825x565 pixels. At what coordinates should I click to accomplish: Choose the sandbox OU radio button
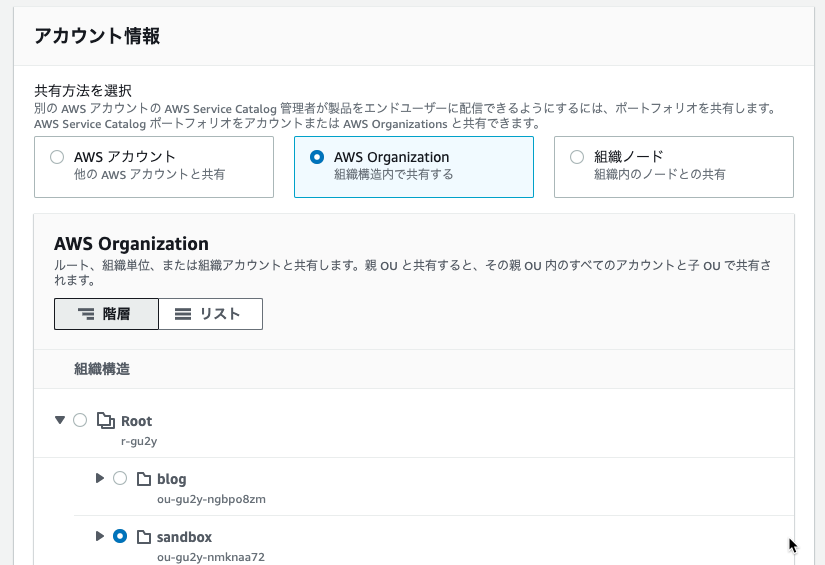[120, 536]
